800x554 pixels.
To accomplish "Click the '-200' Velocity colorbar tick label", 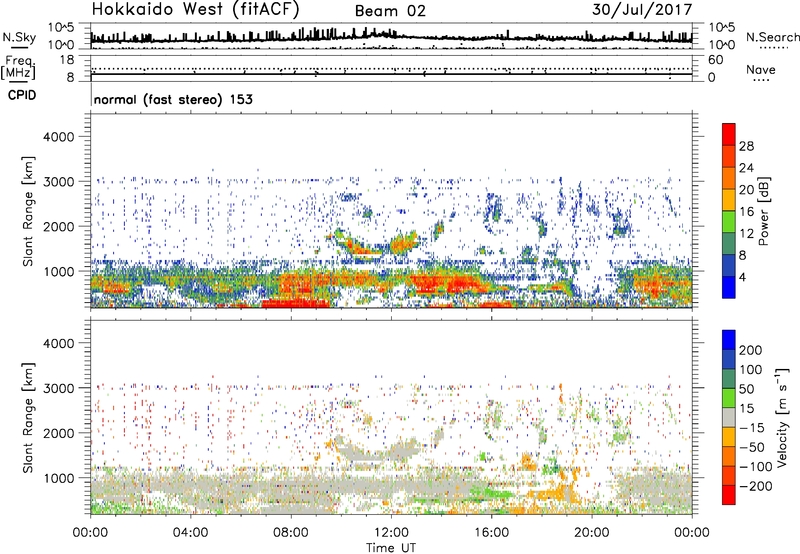I will (x=756, y=486).
